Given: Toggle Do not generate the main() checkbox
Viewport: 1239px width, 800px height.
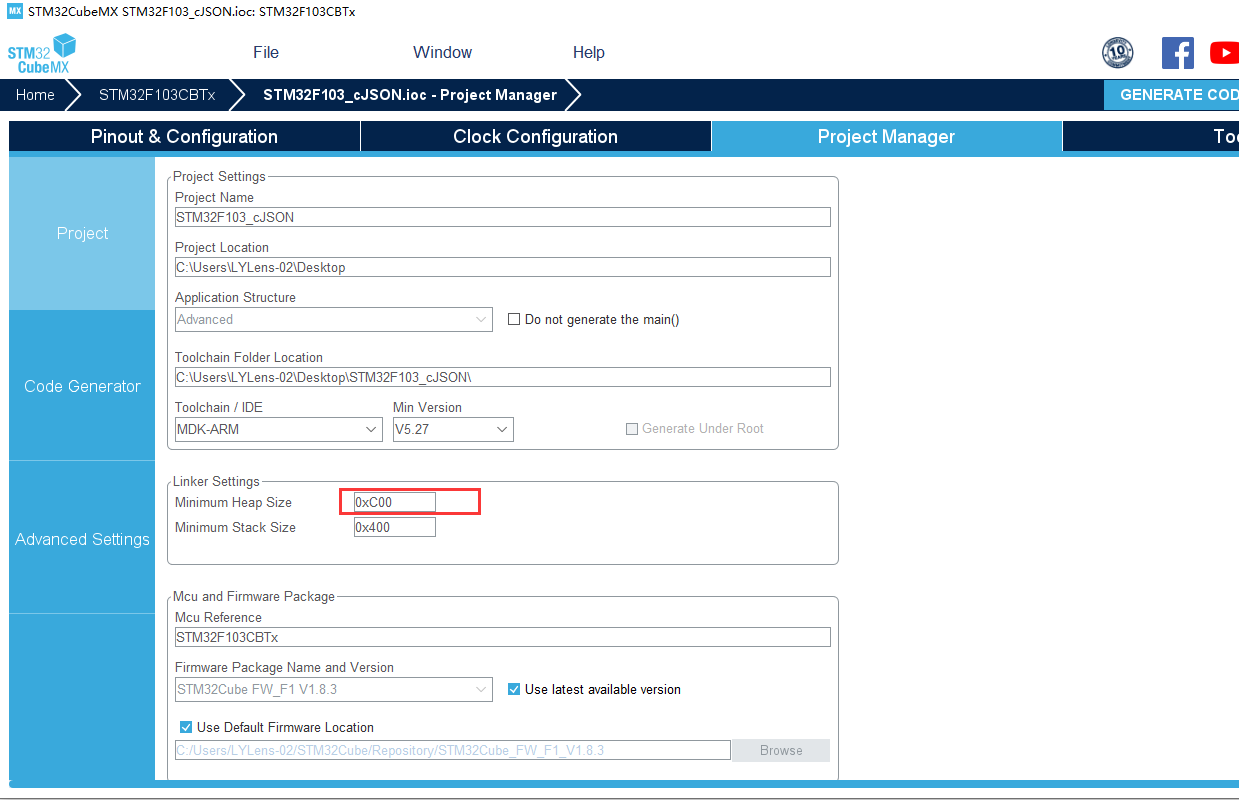Looking at the screenshot, I should point(514,319).
